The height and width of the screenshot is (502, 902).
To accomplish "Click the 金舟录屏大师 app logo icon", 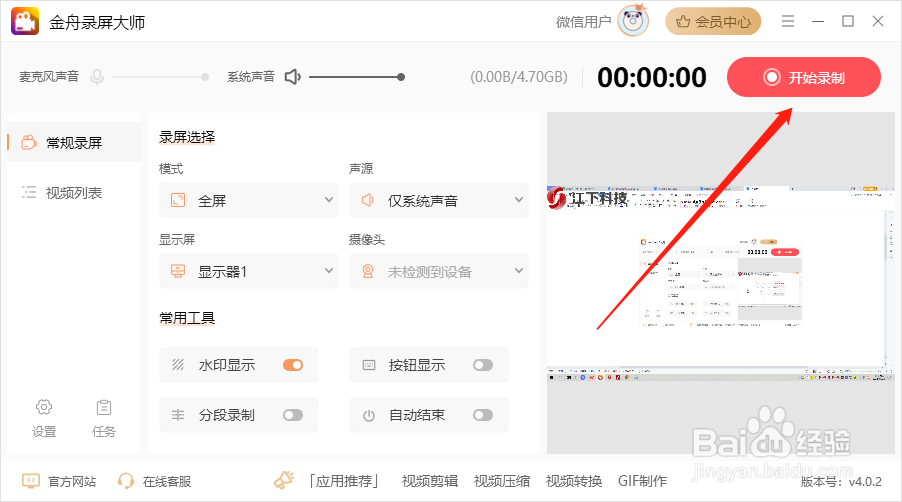I will [25, 21].
